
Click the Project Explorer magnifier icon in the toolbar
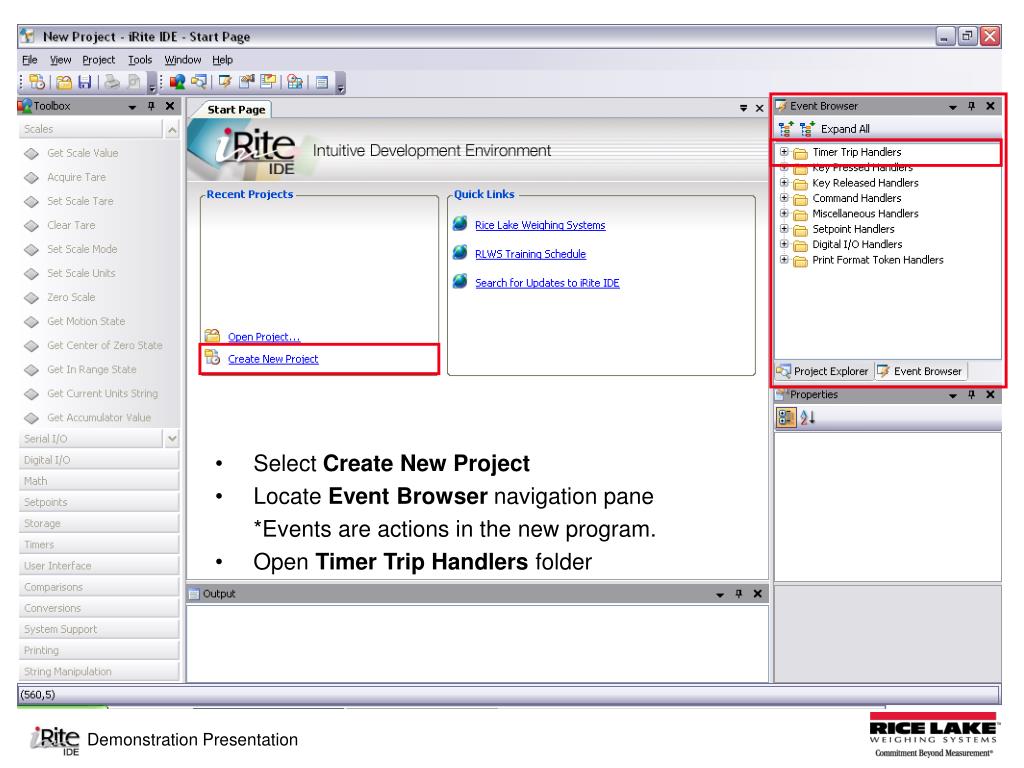point(199,82)
